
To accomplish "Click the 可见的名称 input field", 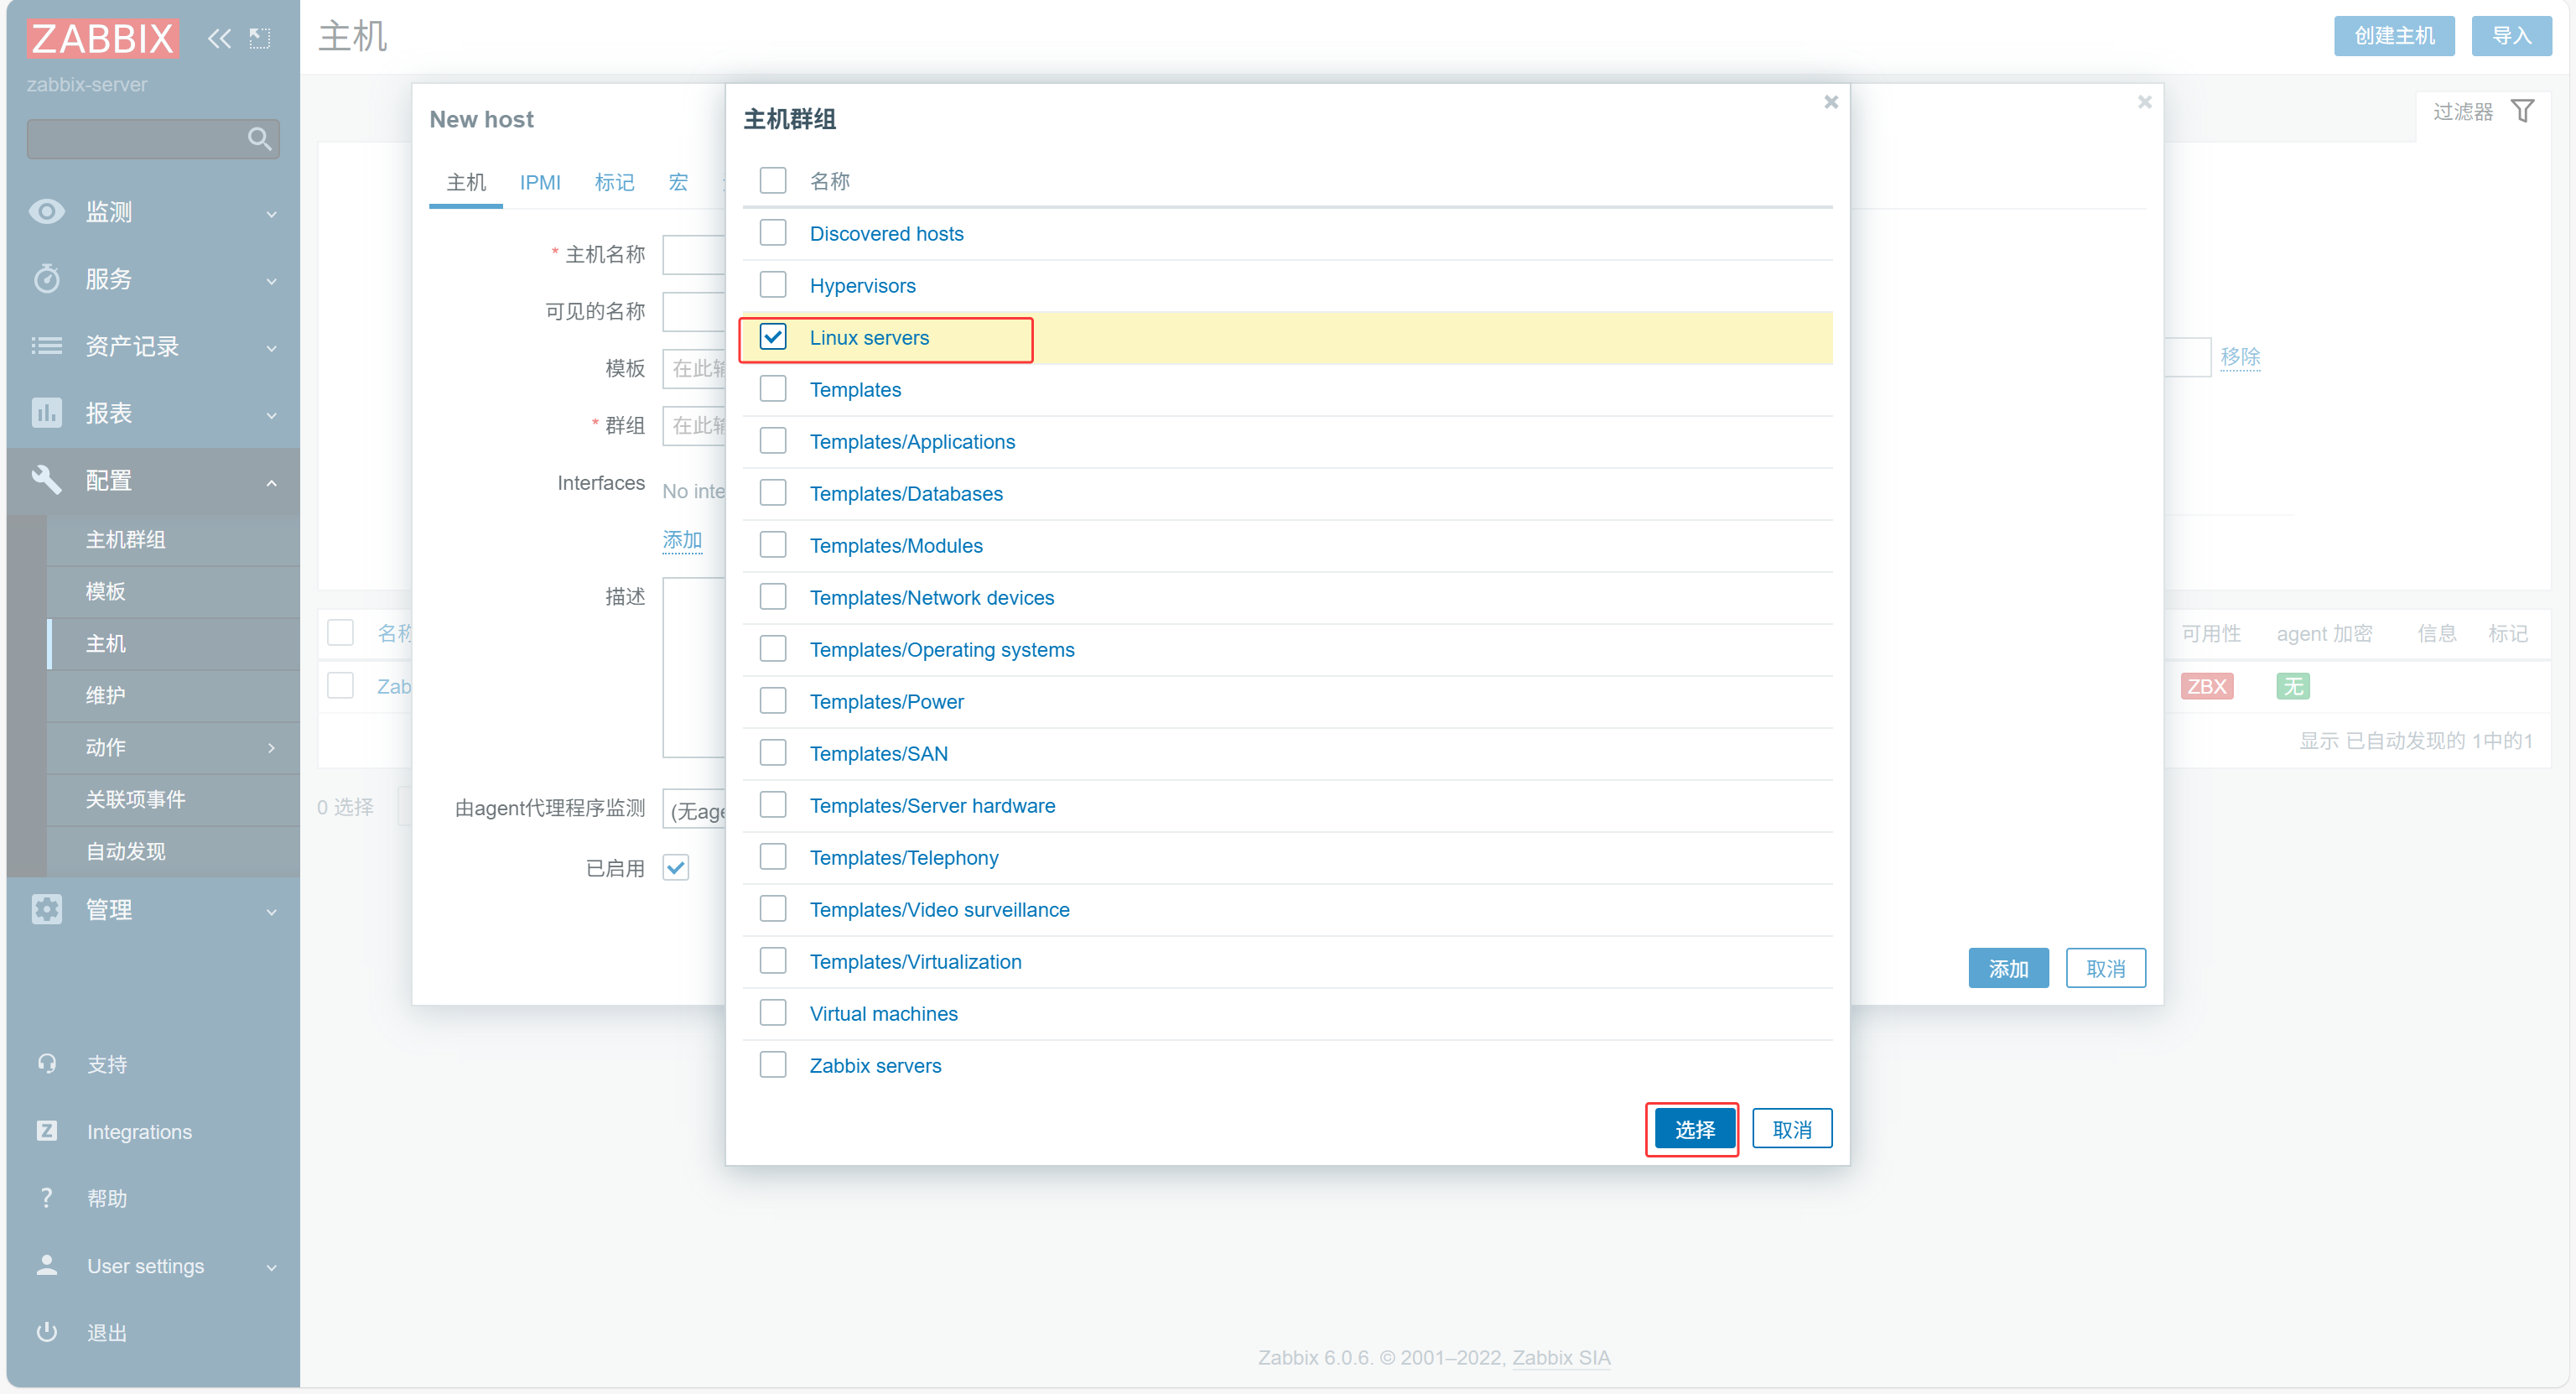I will point(694,311).
